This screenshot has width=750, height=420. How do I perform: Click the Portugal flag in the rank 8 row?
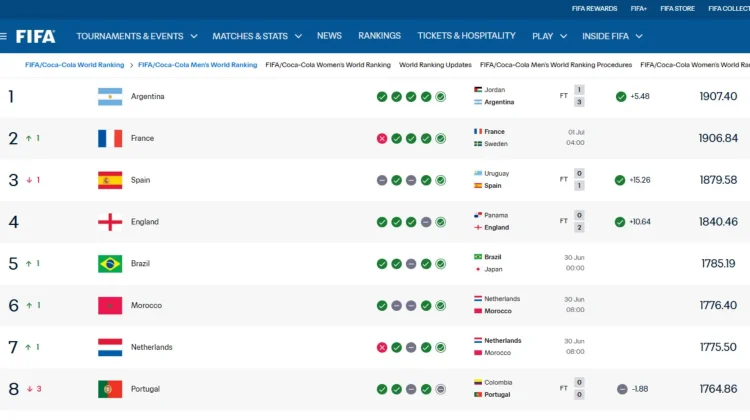110,389
